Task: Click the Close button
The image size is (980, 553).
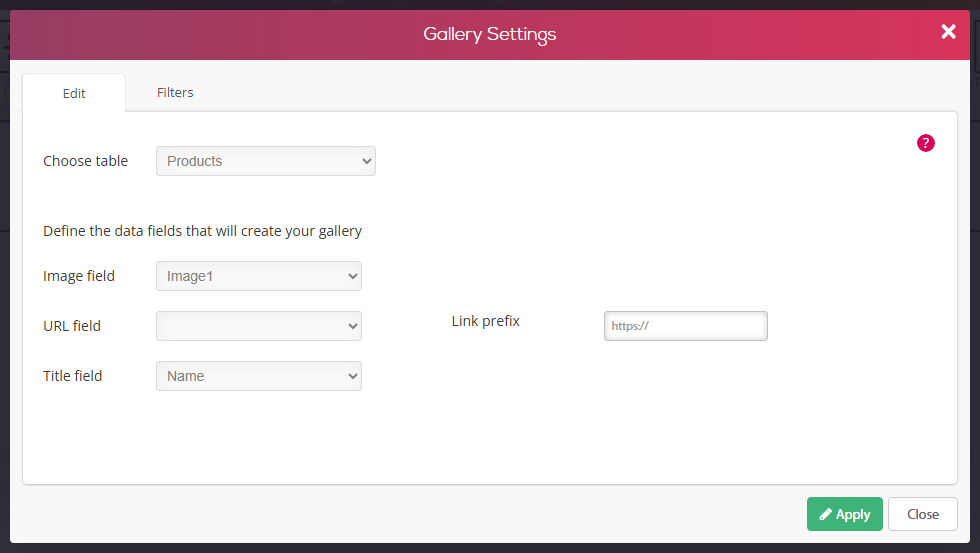Action: tap(922, 514)
